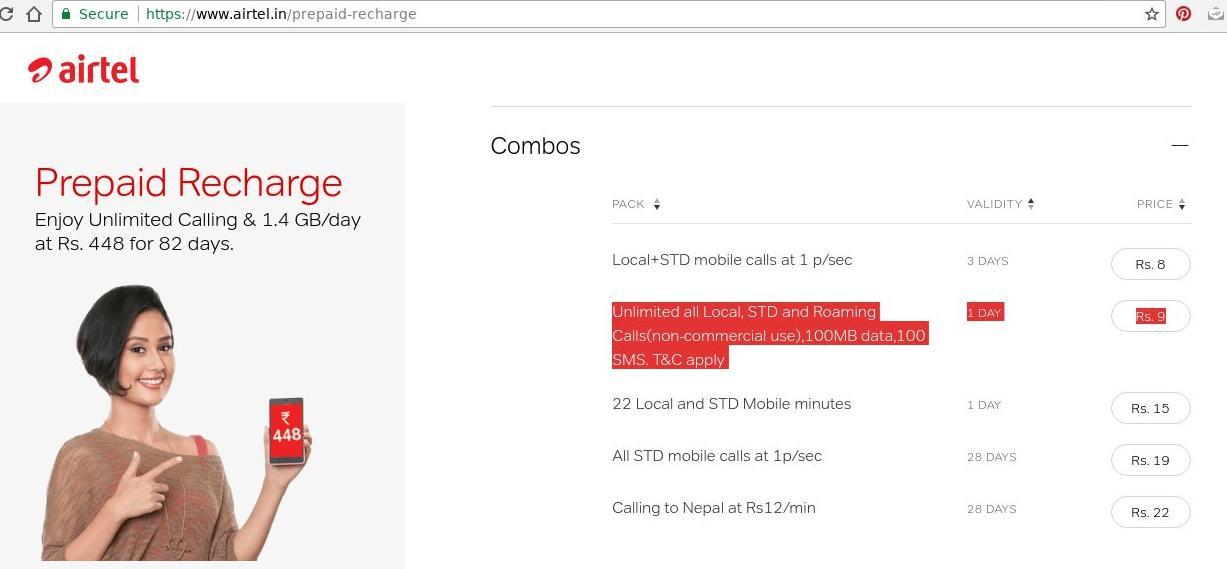Click the highlighted 'Unlimited all Local, STD' pack description
1227x569 pixels.
click(769, 335)
